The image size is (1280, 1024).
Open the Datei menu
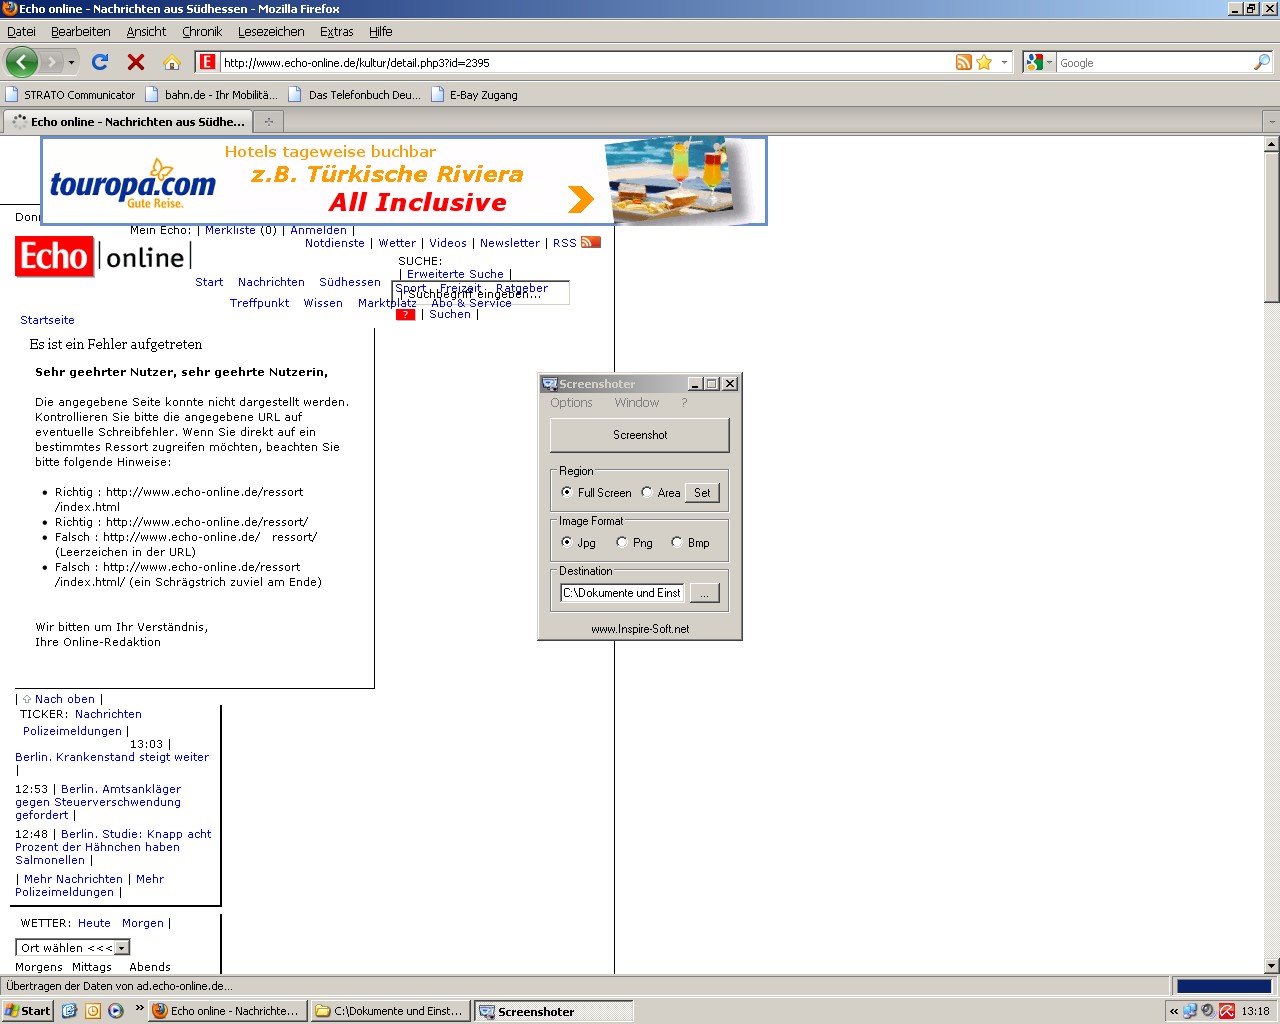(x=21, y=31)
